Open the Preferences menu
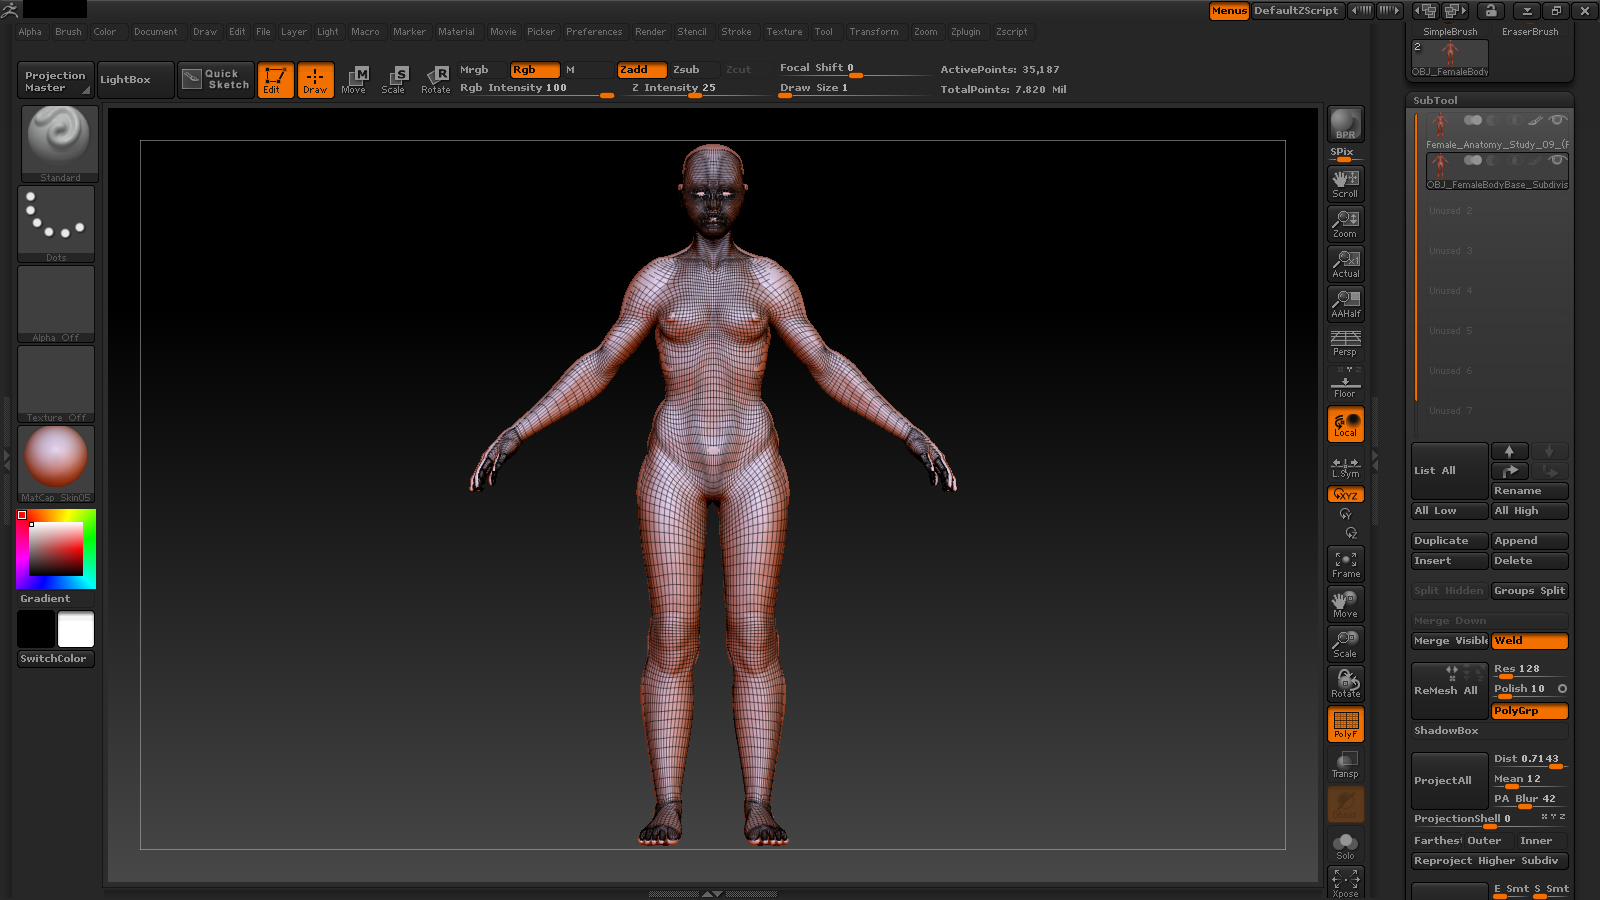The height and width of the screenshot is (900, 1600). [x=594, y=31]
